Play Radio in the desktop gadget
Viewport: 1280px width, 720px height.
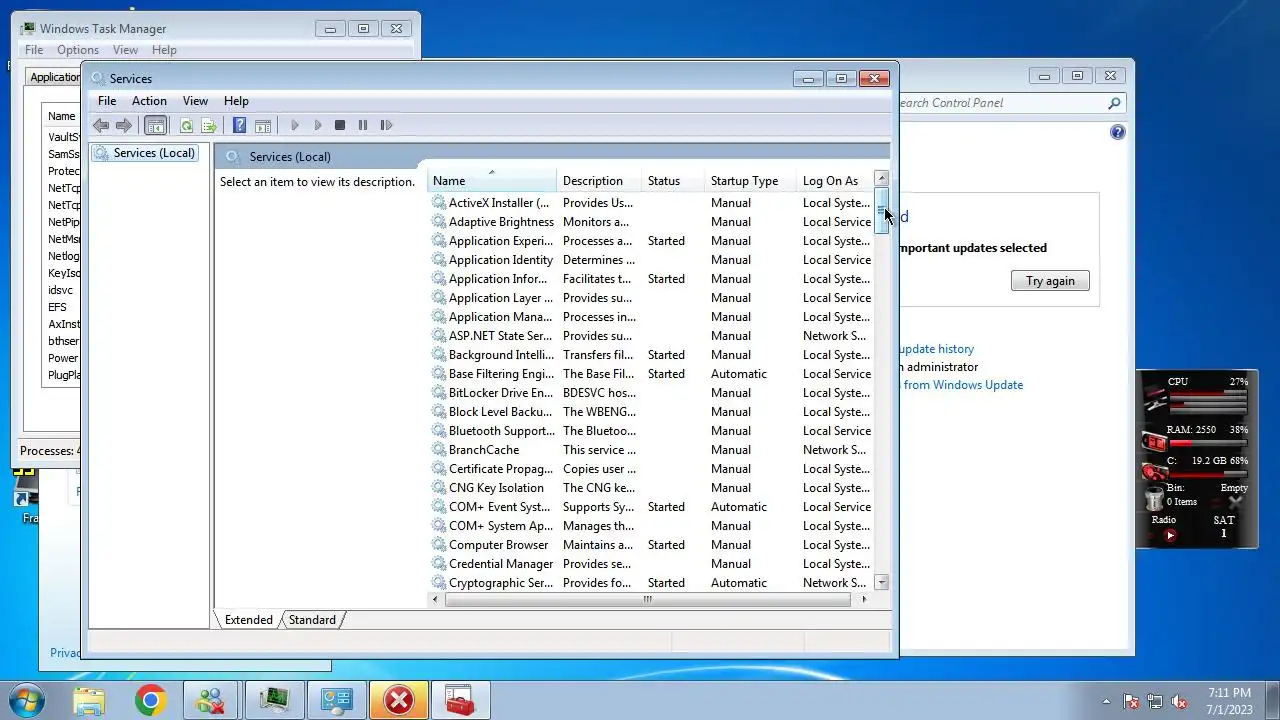1170,535
